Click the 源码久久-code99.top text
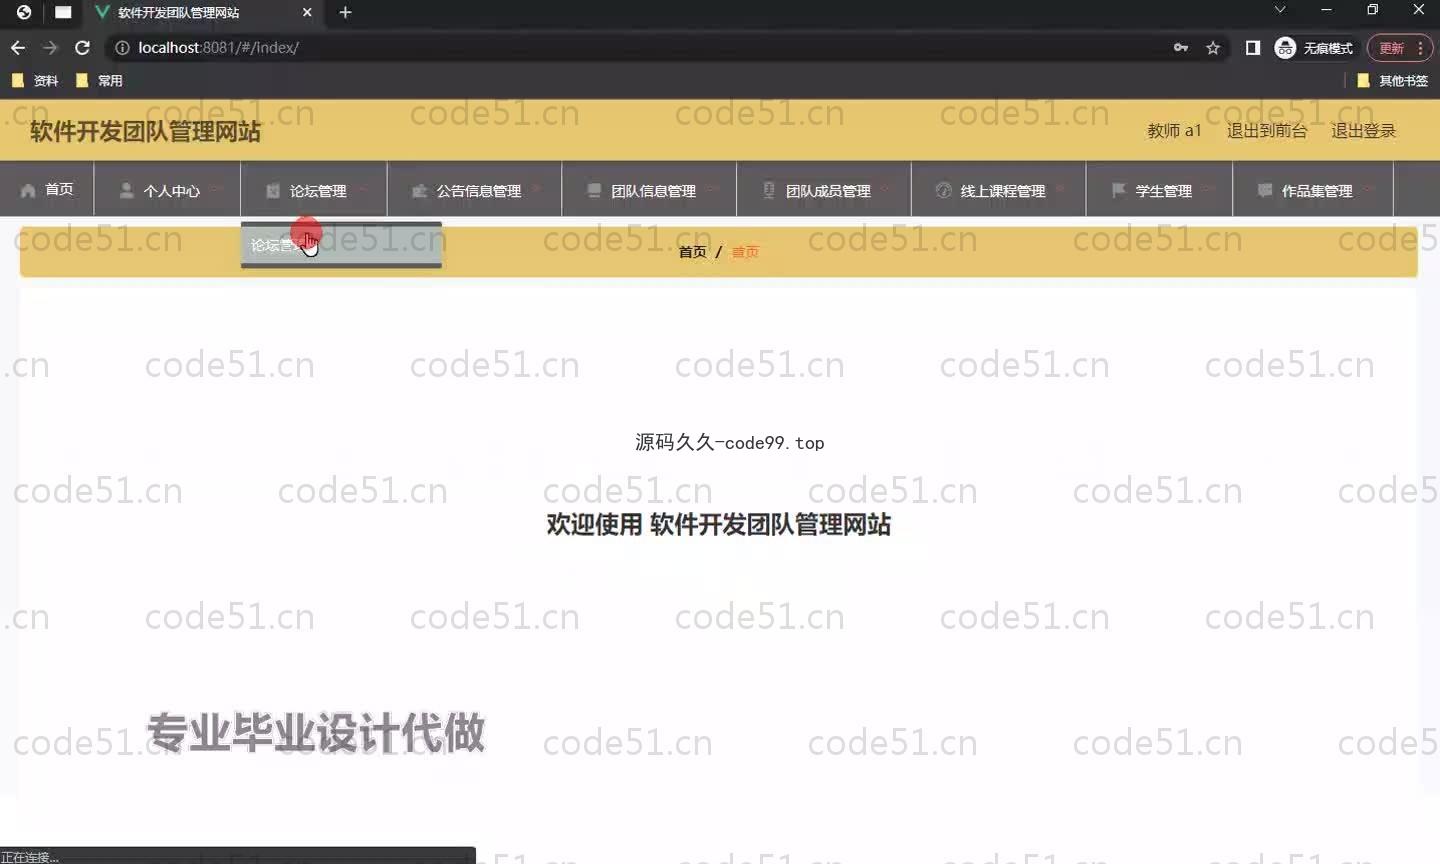The height and width of the screenshot is (864, 1440). point(730,442)
